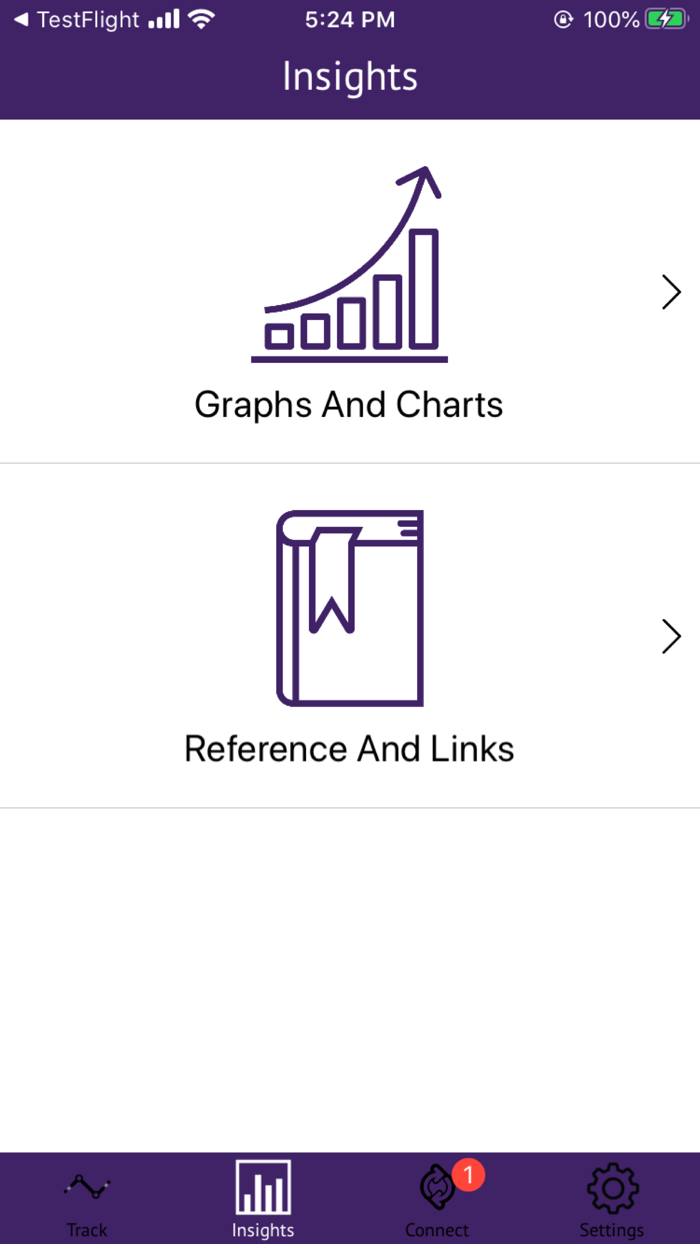Expand Graphs And Charts with its chevron

671,292
